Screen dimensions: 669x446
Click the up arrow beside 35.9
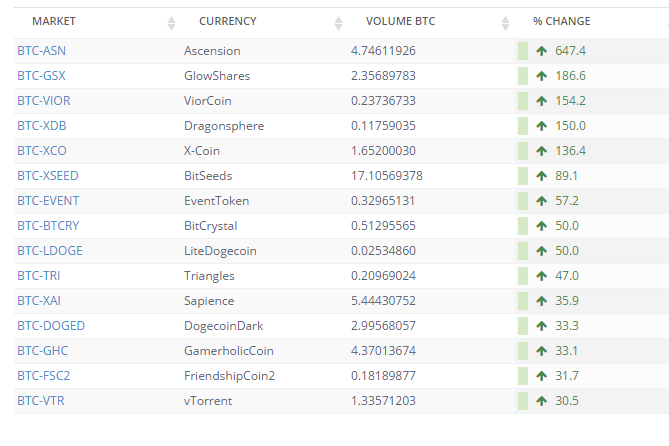pyautogui.click(x=541, y=301)
